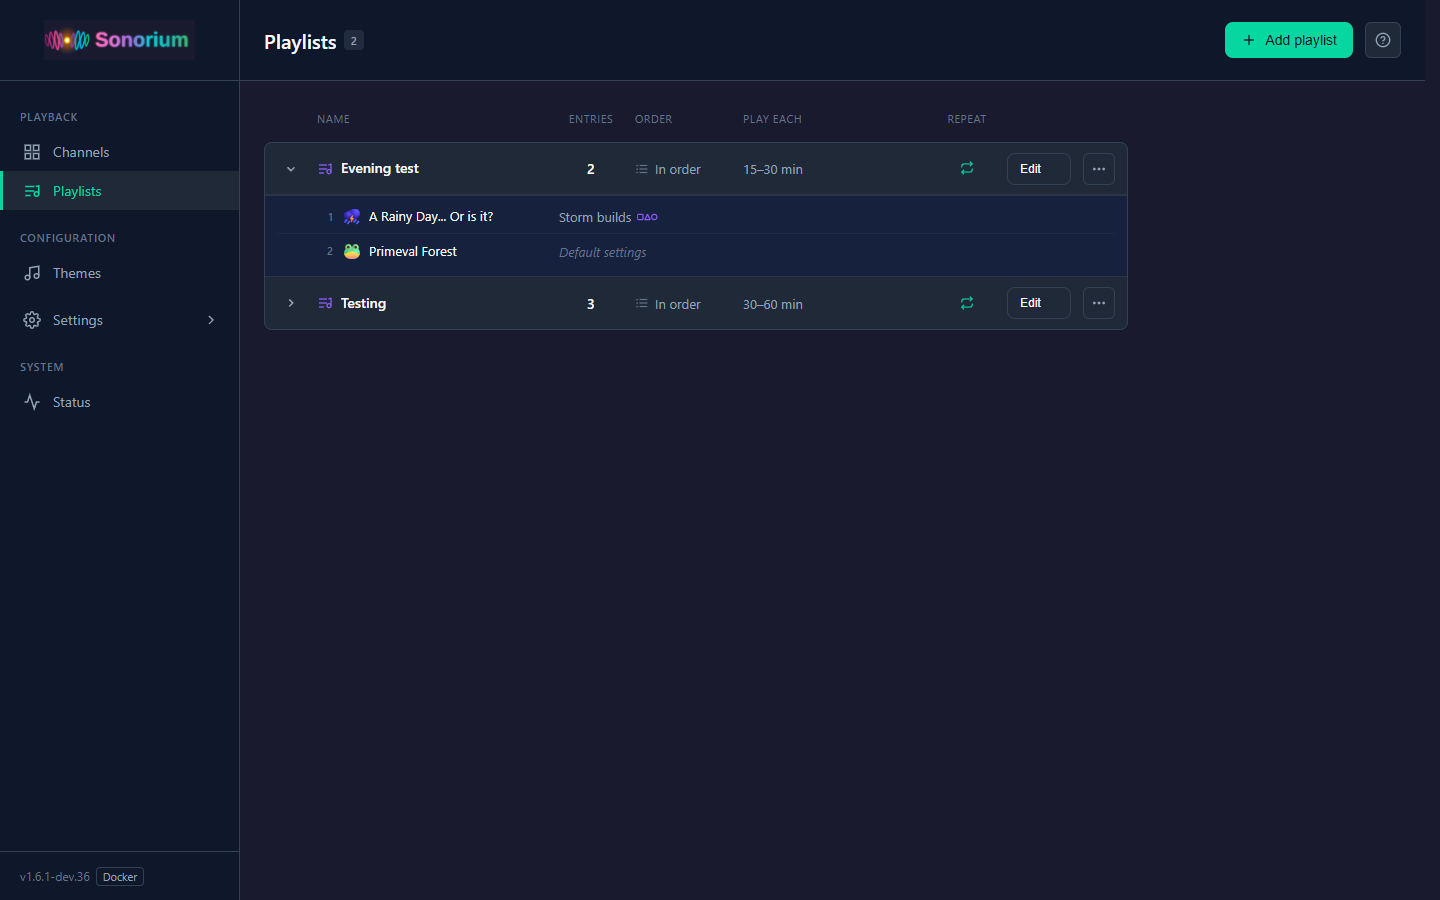Click the Status activity pulse icon

(x=32, y=402)
